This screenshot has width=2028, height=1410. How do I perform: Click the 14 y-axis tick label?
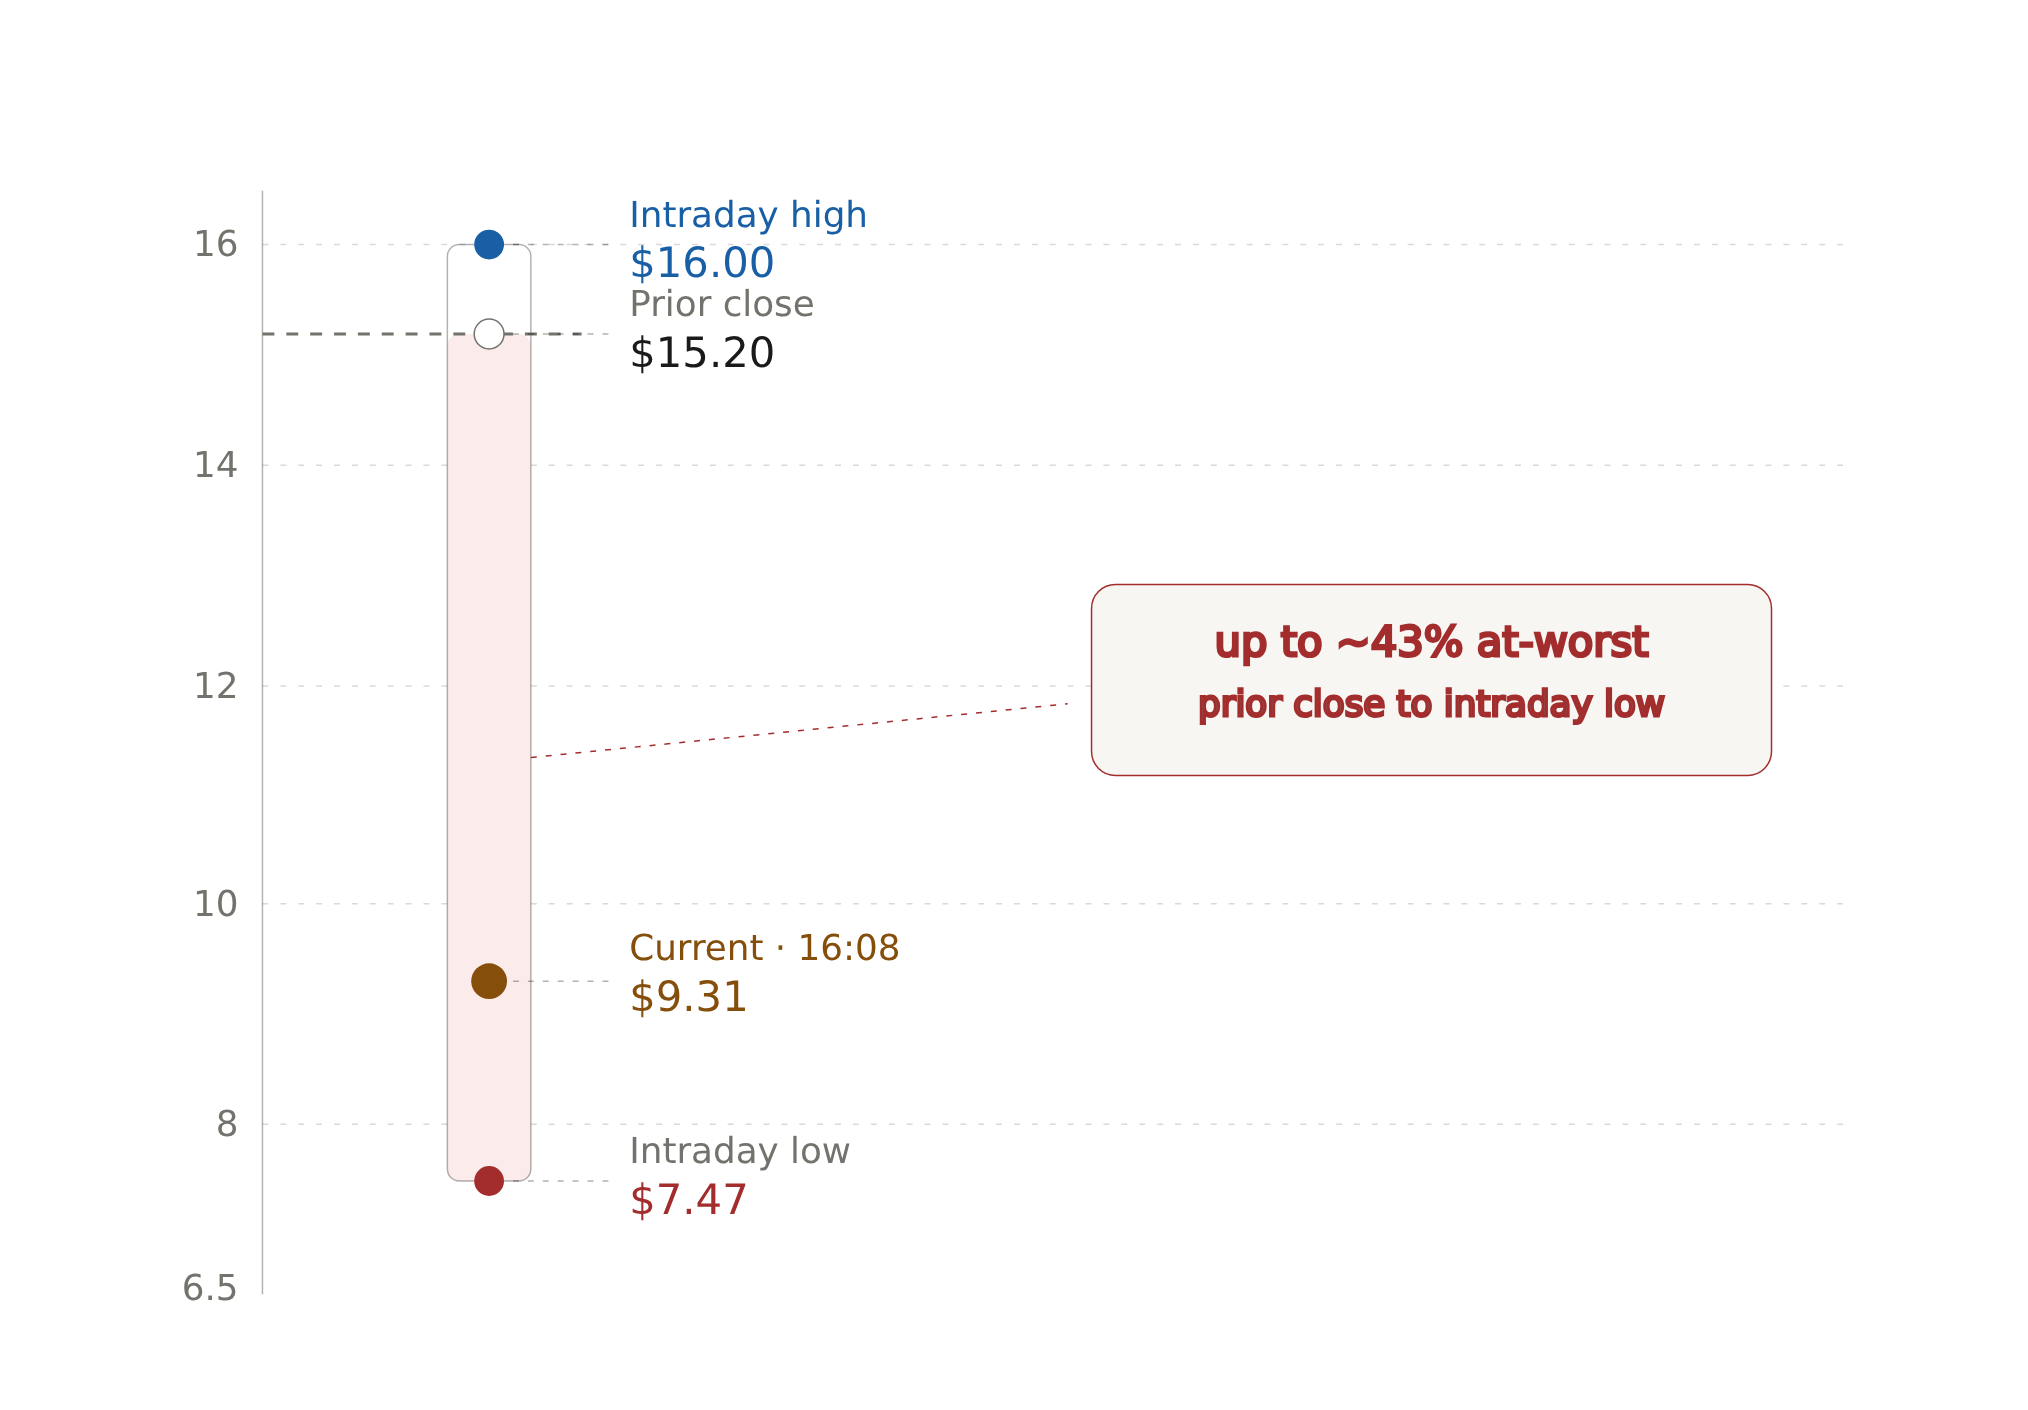(216, 465)
